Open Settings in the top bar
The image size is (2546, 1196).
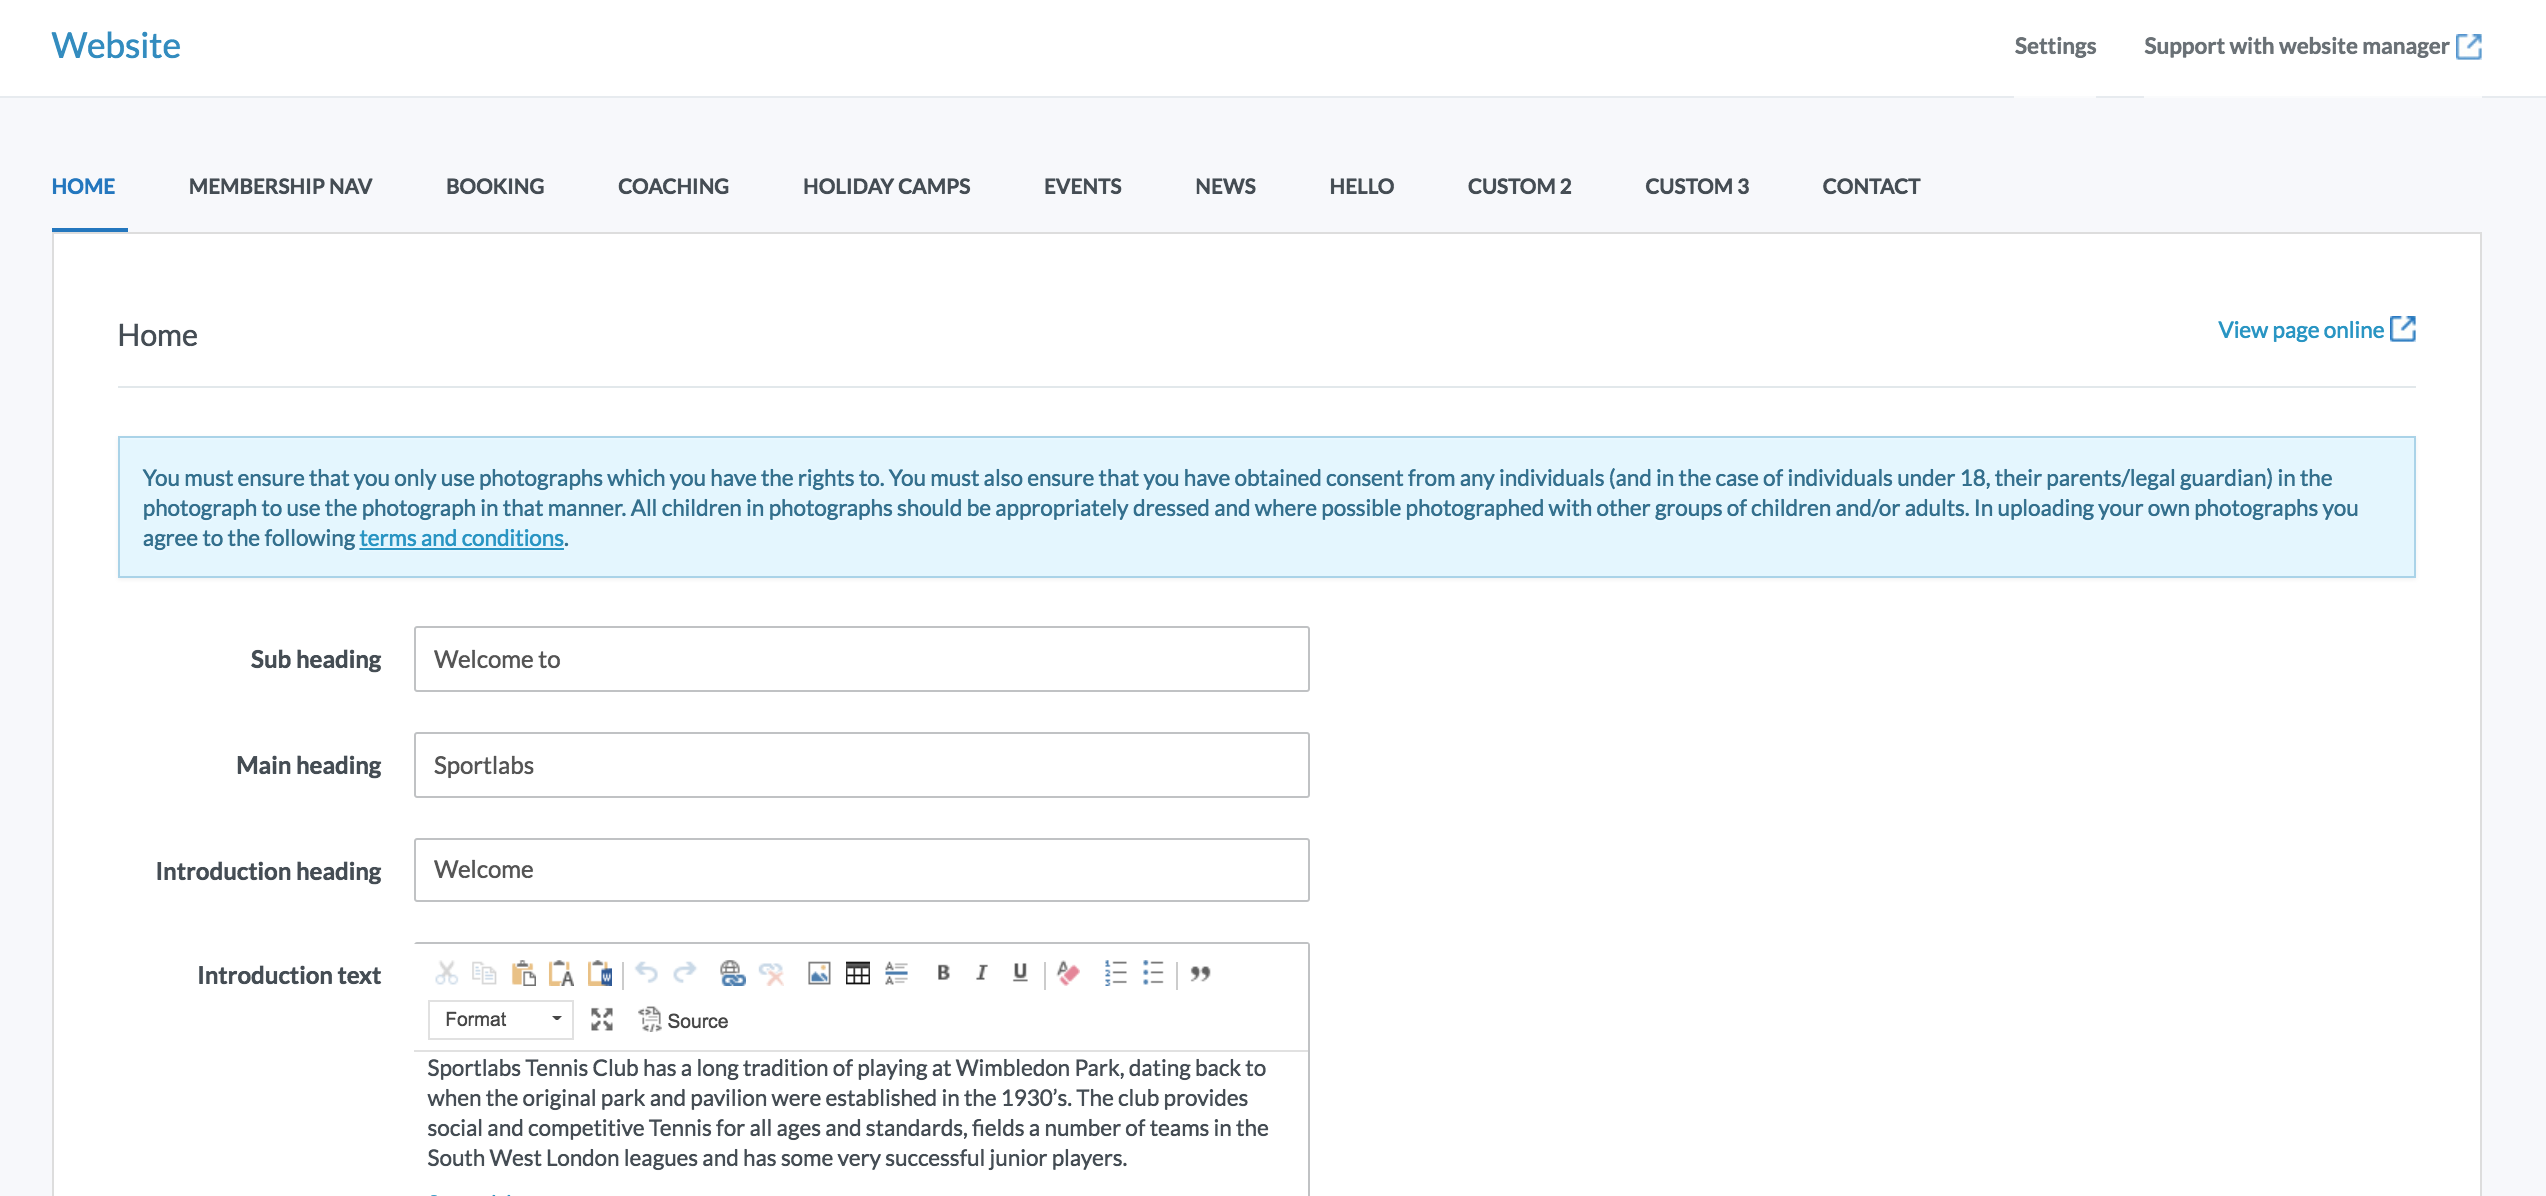(2054, 46)
